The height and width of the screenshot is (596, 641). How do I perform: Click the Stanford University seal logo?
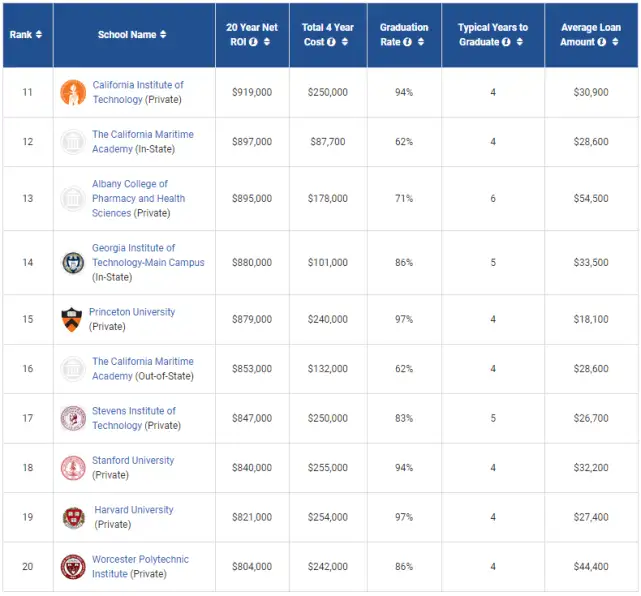[73, 468]
